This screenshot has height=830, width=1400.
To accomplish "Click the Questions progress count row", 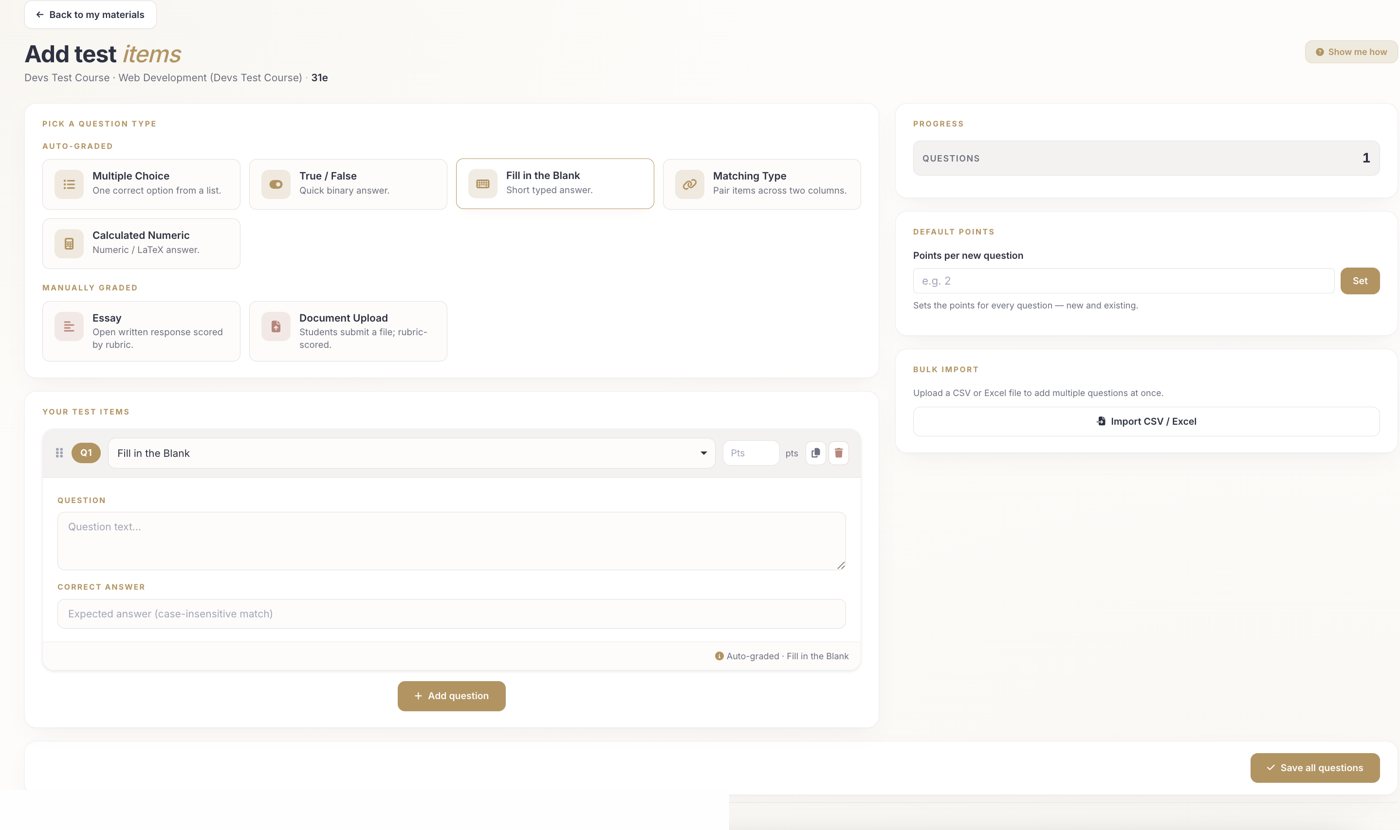I will pos(1146,158).
